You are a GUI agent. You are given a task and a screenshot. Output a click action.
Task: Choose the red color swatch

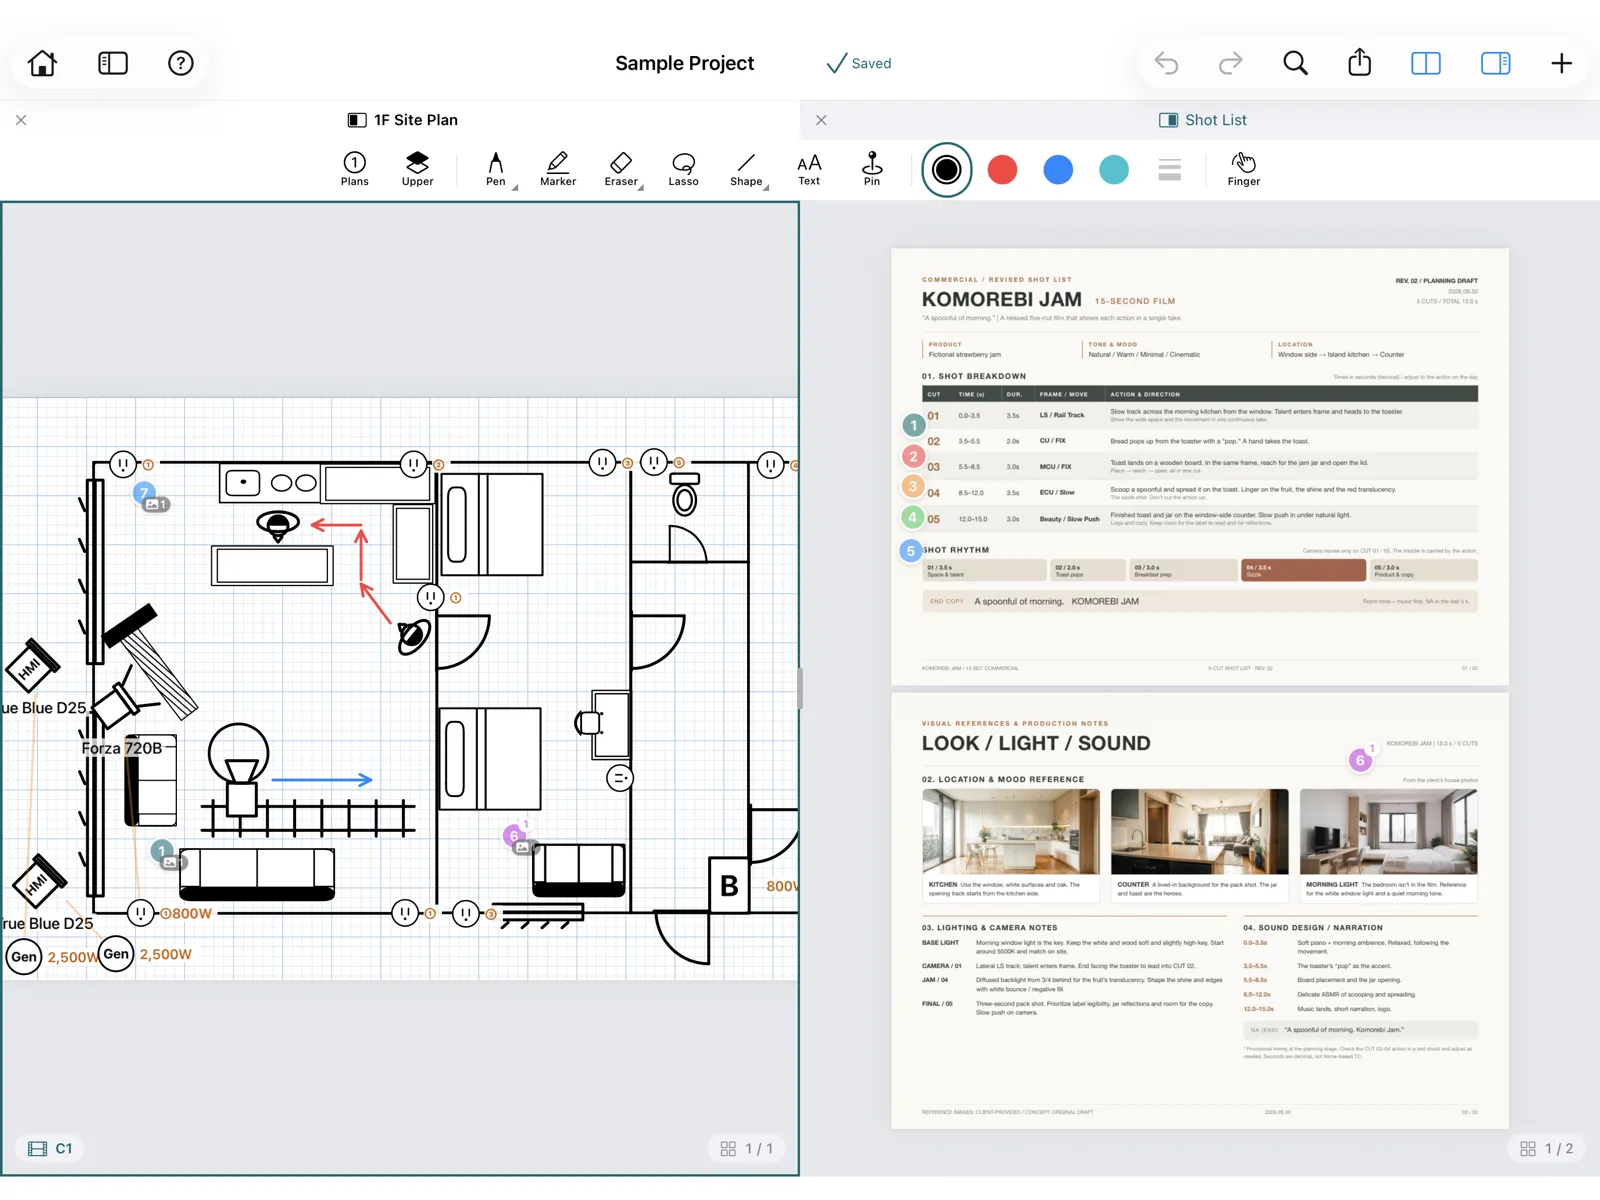1002,170
